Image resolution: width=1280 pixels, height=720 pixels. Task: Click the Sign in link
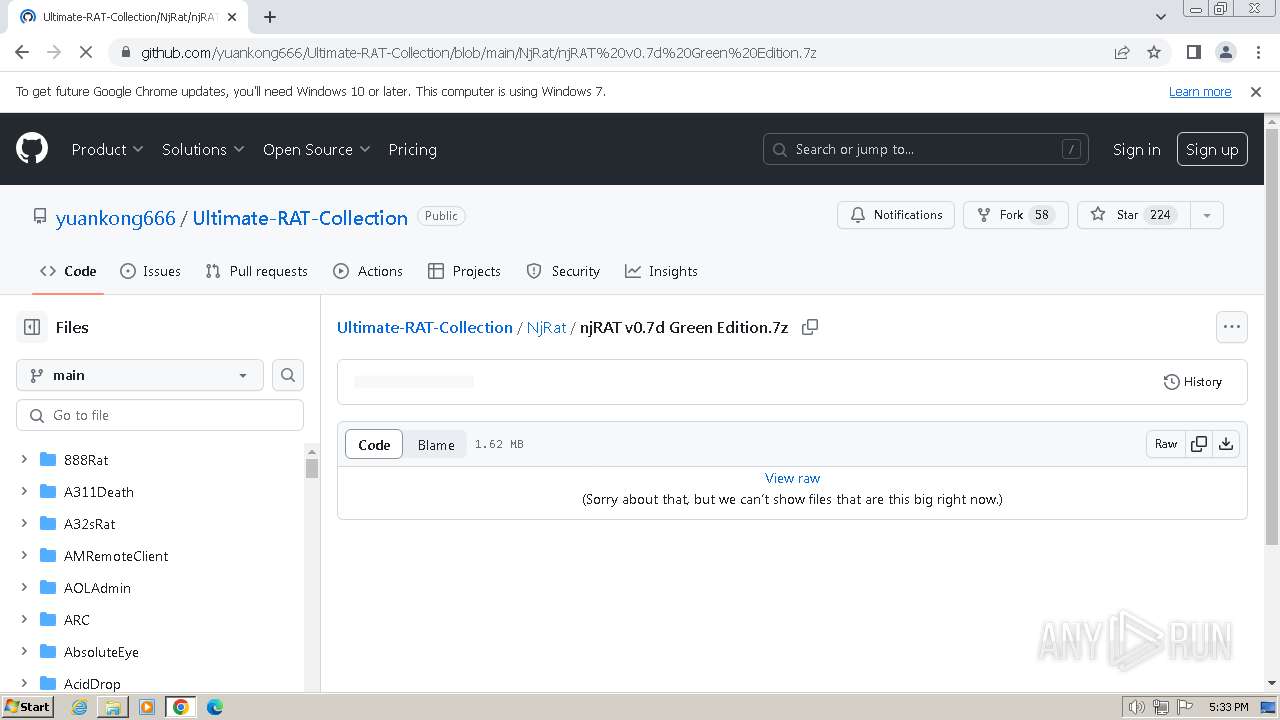[1136, 149]
